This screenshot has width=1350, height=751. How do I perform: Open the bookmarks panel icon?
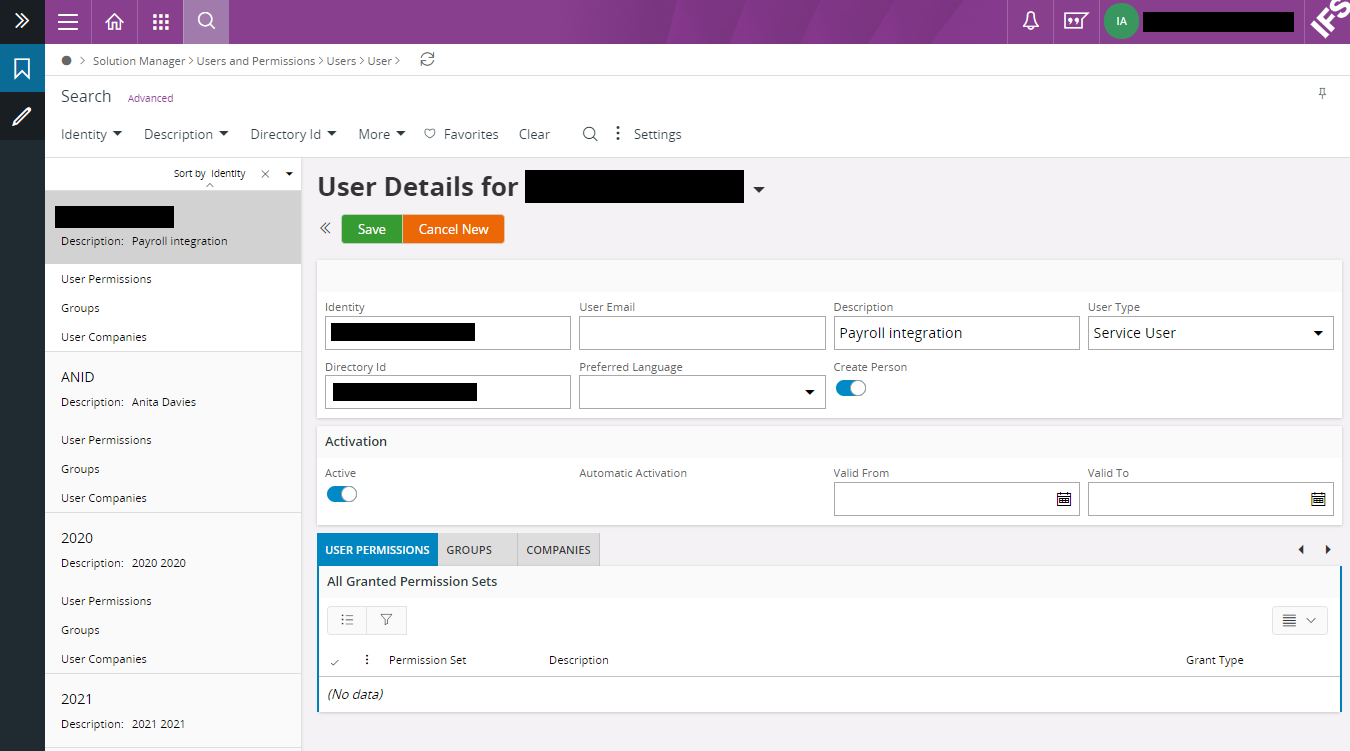(x=22, y=68)
